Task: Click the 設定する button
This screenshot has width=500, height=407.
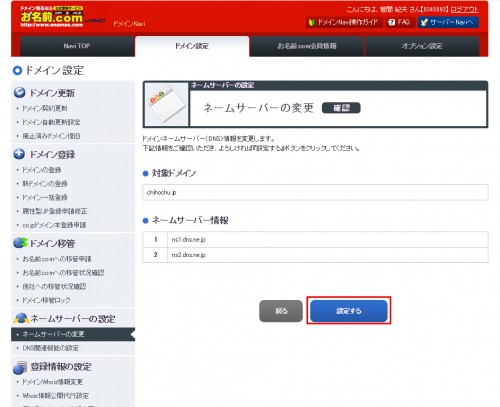Action: point(349,311)
